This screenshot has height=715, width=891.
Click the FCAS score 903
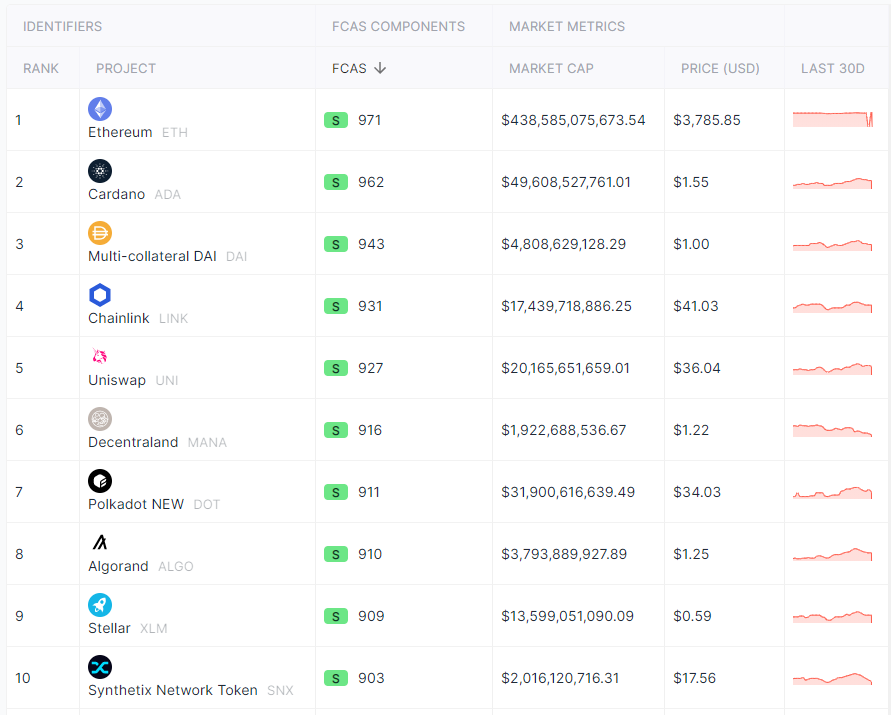point(371,678)
